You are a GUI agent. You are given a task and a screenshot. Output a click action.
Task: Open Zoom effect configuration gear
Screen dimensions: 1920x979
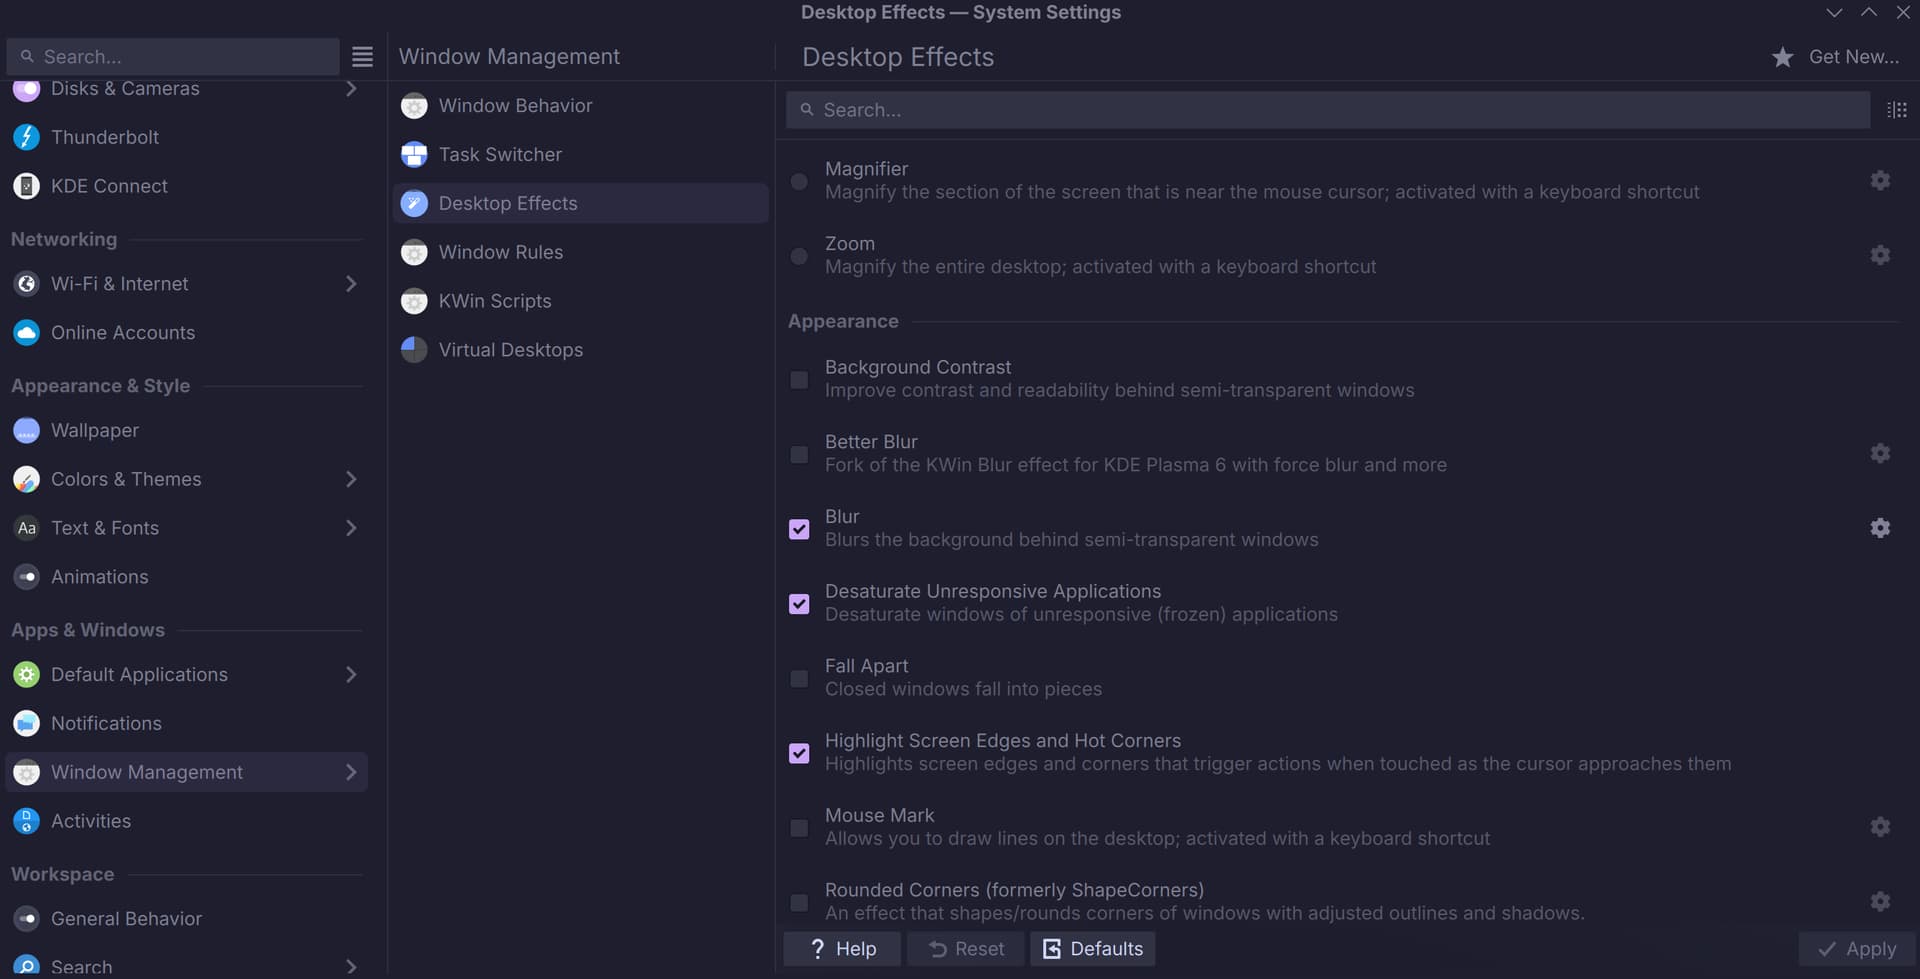1880,255
